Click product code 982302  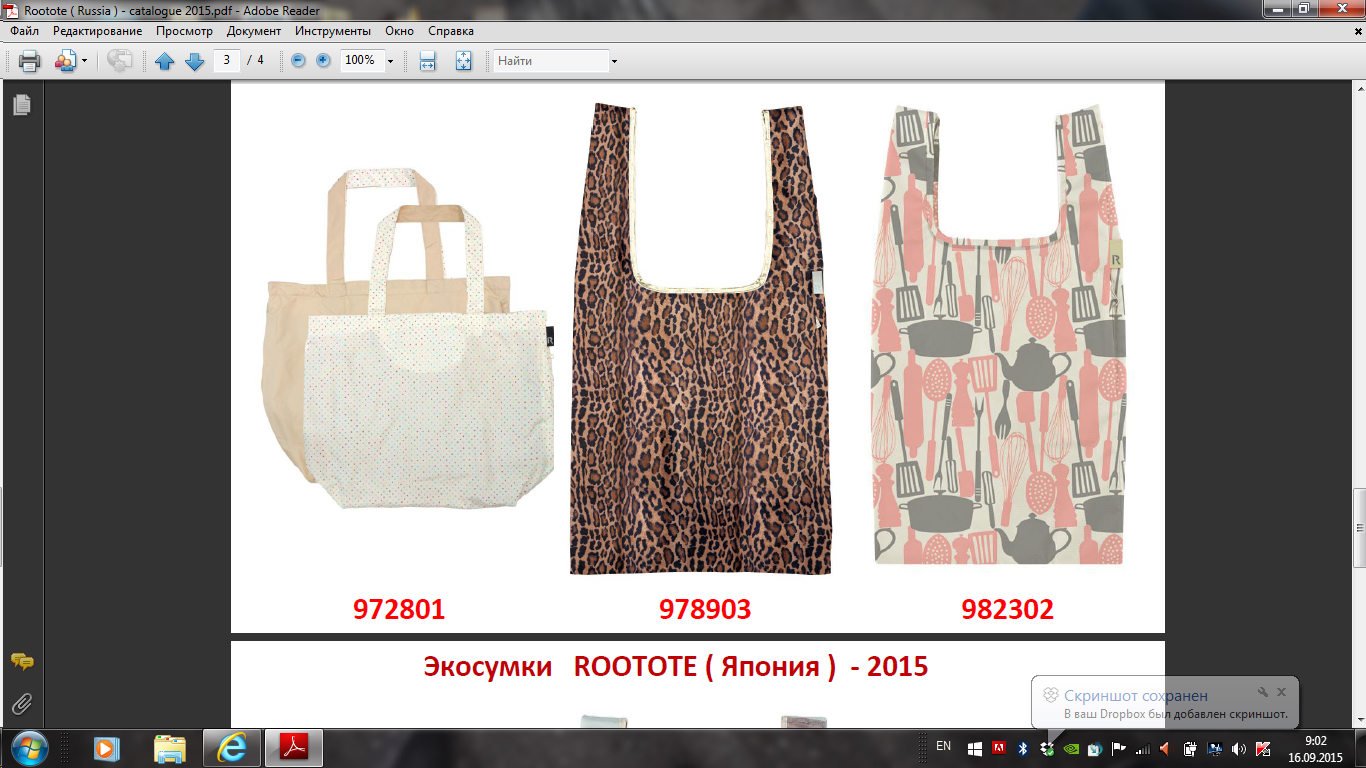pyautogui.click(x=1008, y=609)
